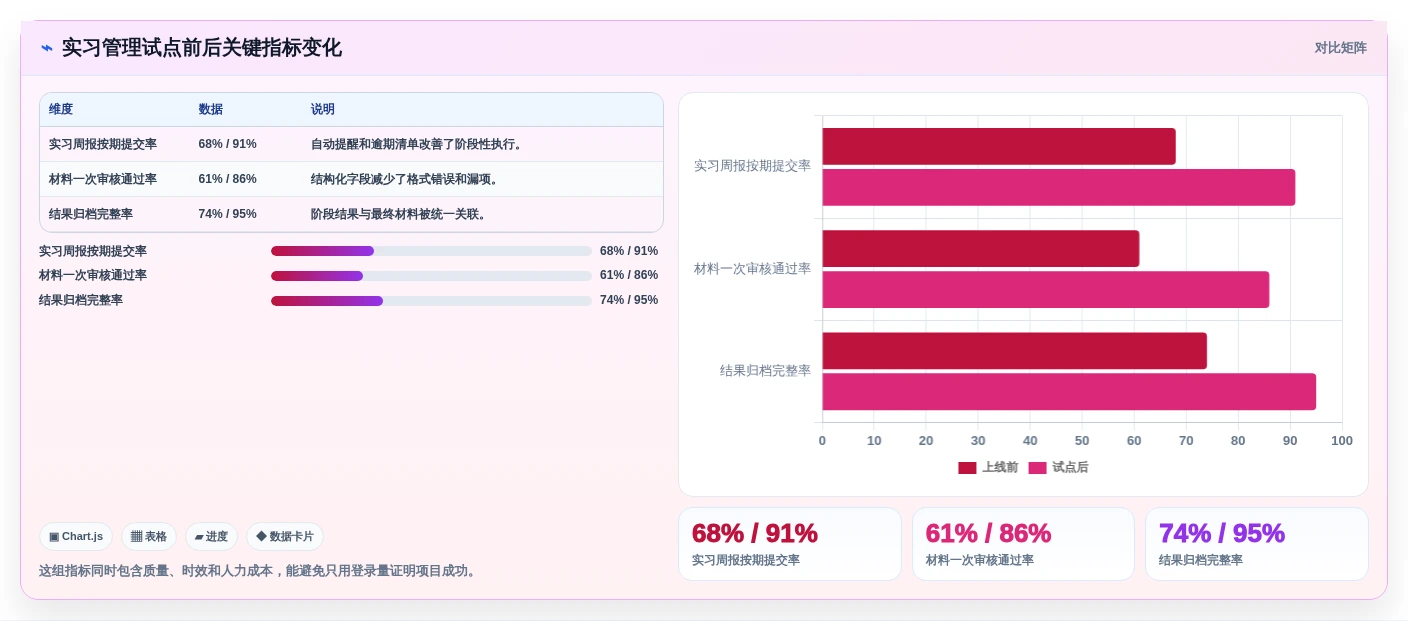Click the footer note about 质量、时效和人力成本
1408x621 pixels.
click(x=260, y=571)
